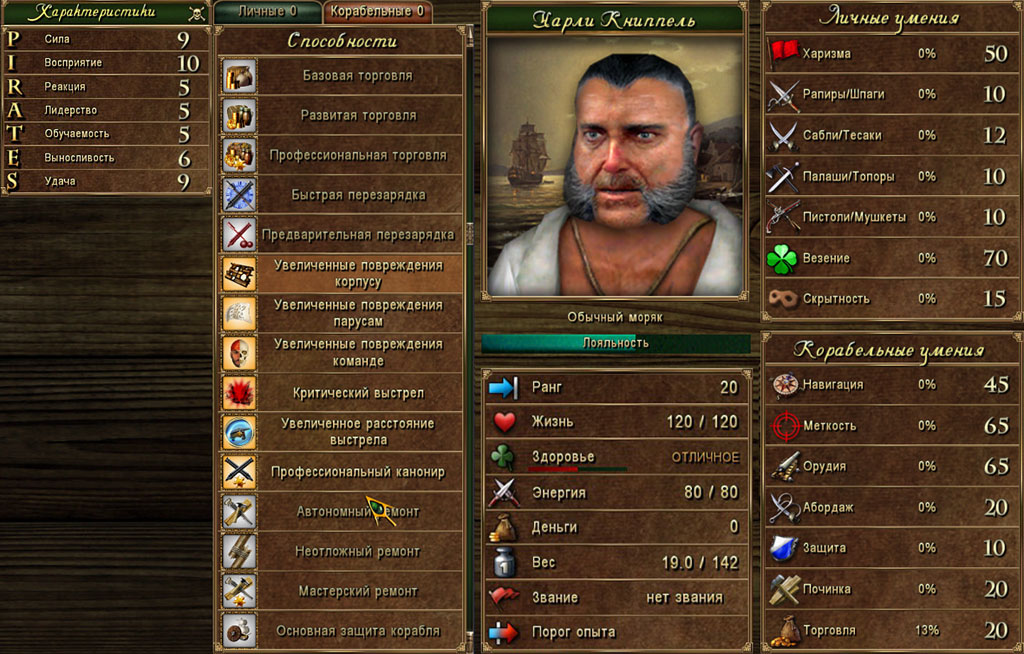The image size is (1024, 654).
Task: Click the Мастерский ремонт tools icon
Action: point(239,591)
